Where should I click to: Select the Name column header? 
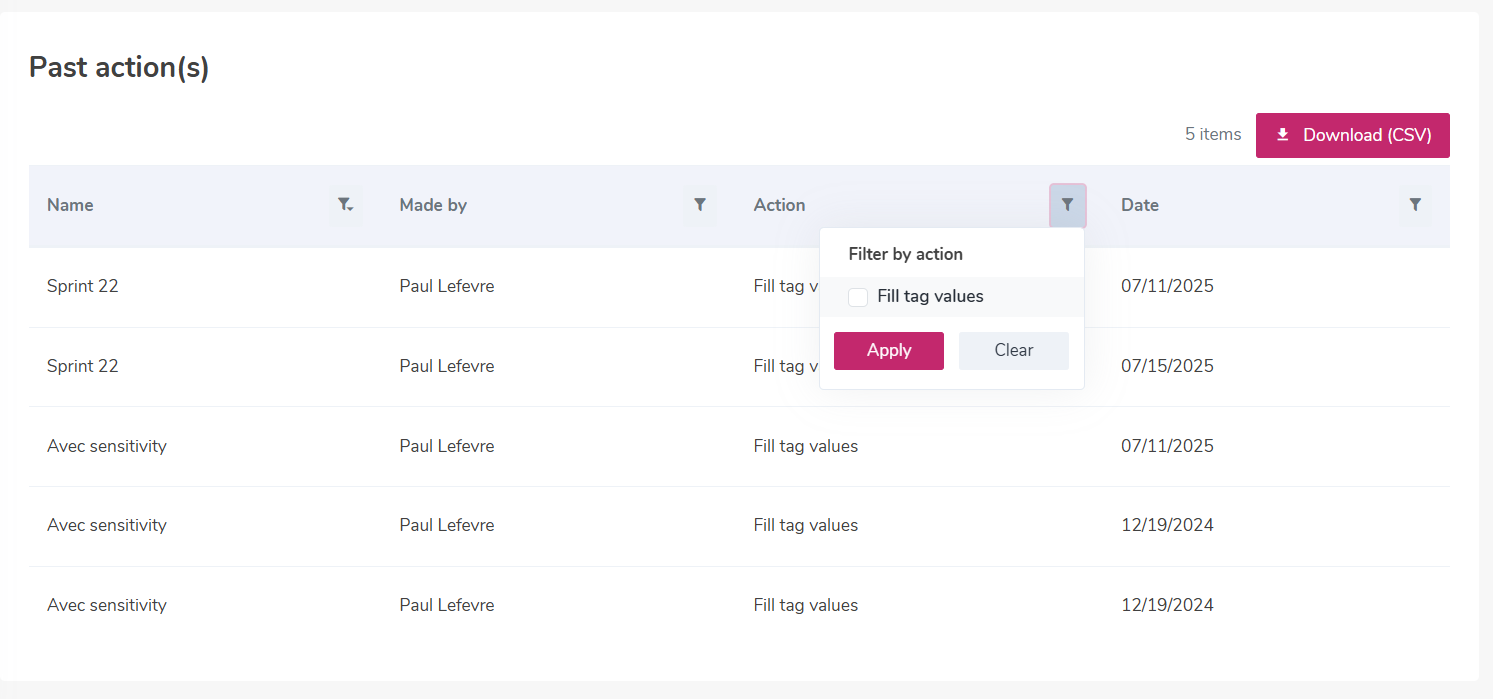pyautogui.click(x=70, y=205)
